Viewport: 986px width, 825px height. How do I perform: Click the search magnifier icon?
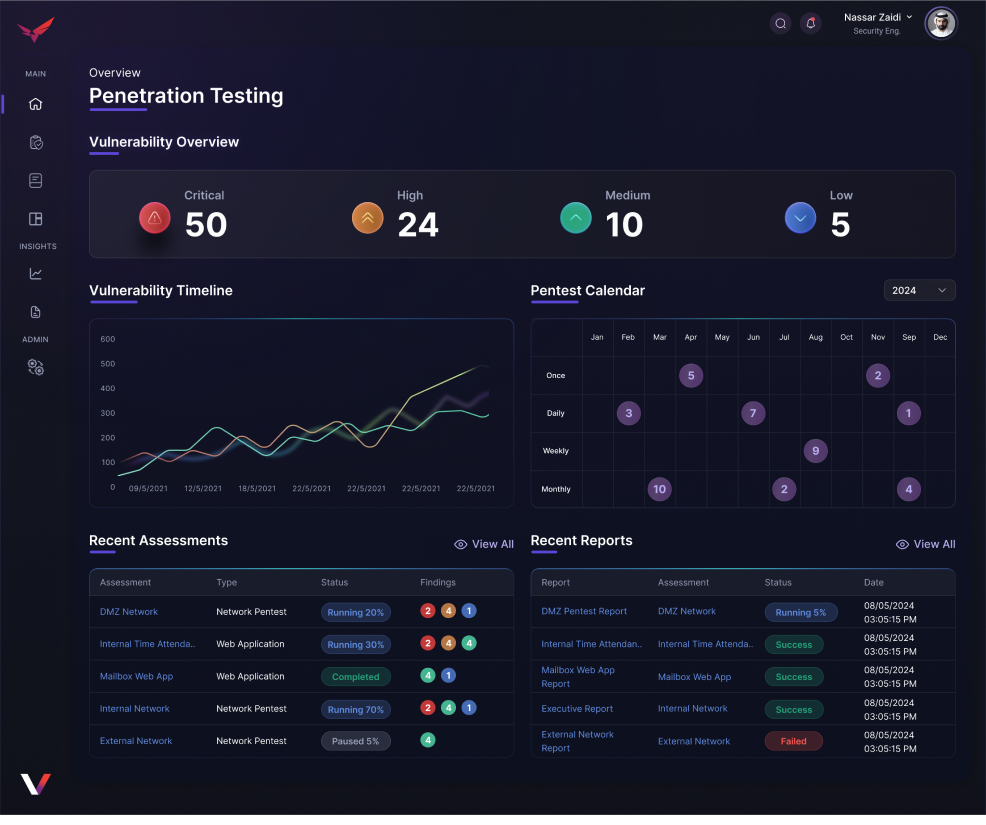[780, 24]
